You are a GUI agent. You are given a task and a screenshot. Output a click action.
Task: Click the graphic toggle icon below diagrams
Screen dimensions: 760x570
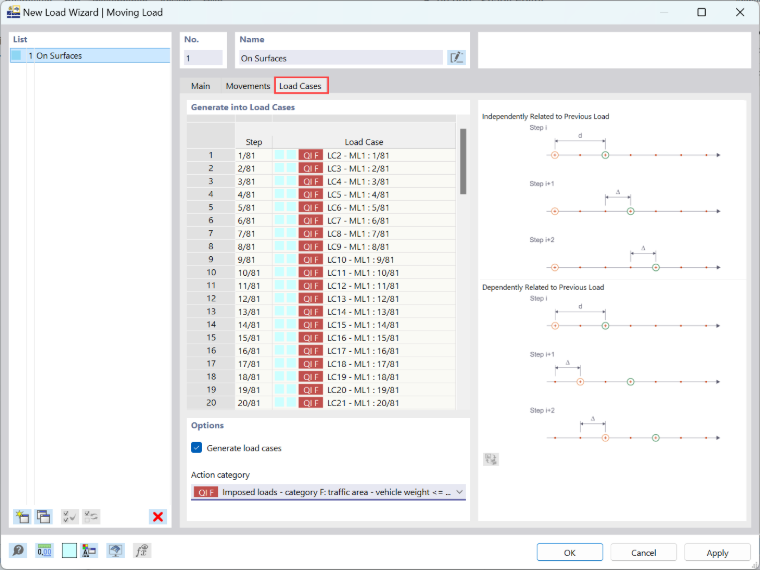coord(491,459)
